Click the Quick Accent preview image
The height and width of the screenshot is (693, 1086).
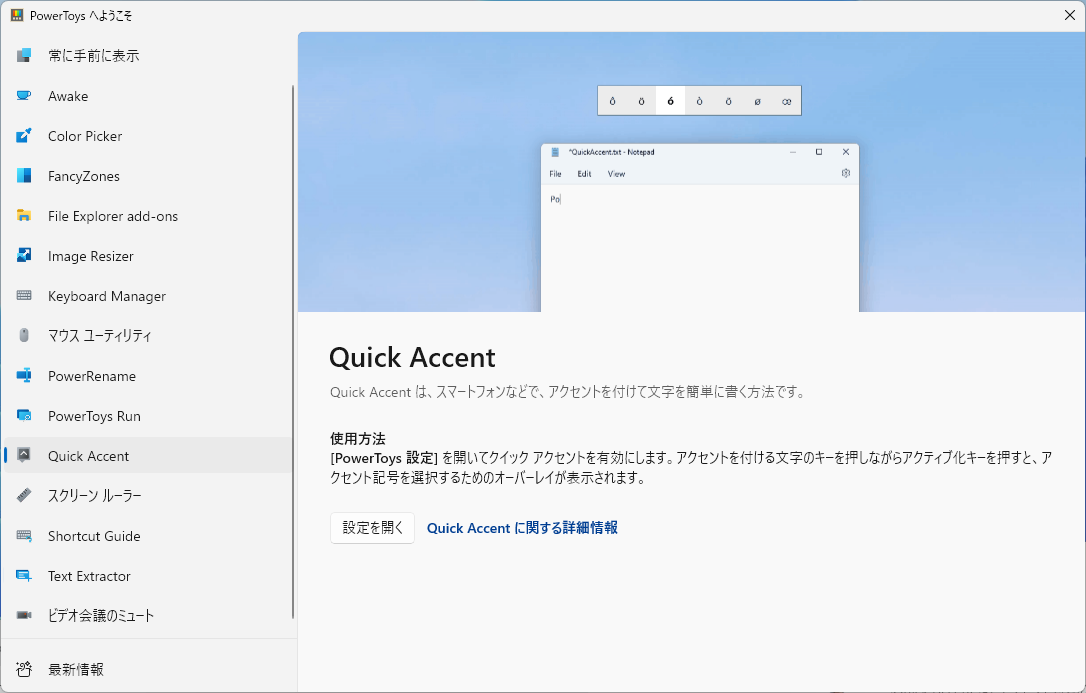(692, 172)
